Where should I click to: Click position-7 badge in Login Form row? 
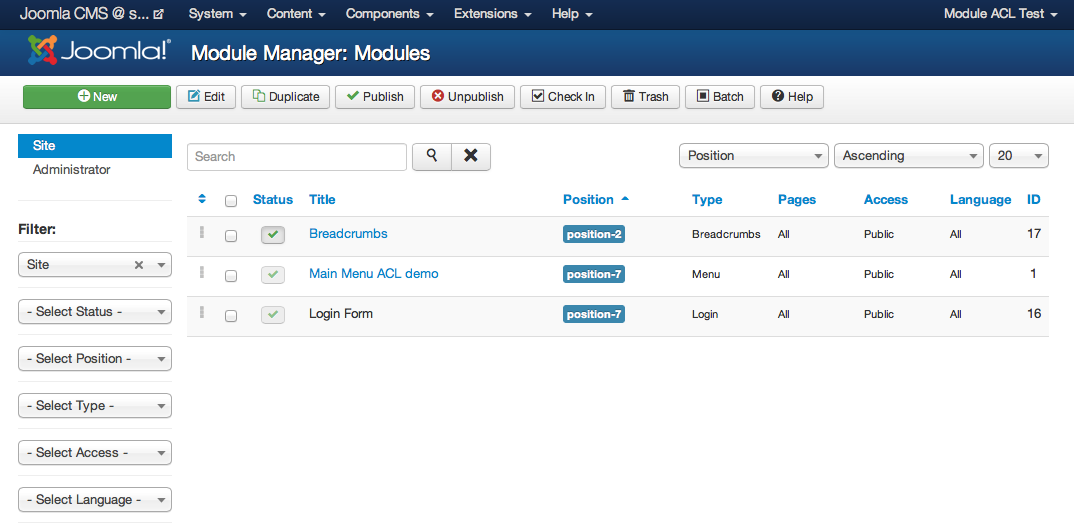coord(594,314)
